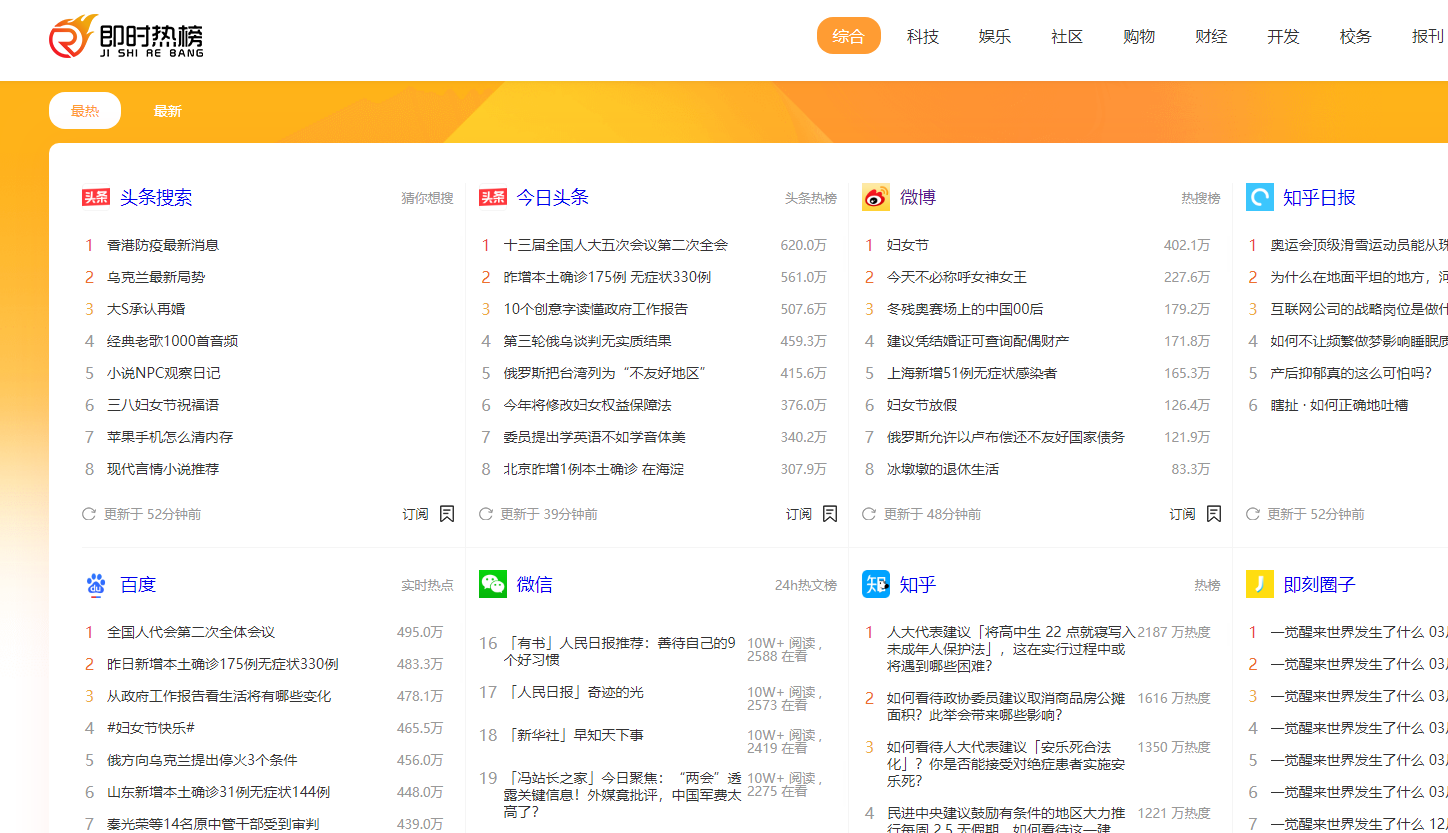Open 香港防疫最新消息 headline
The height and width of the screenshot is (833, 1448).
point(163,245)
